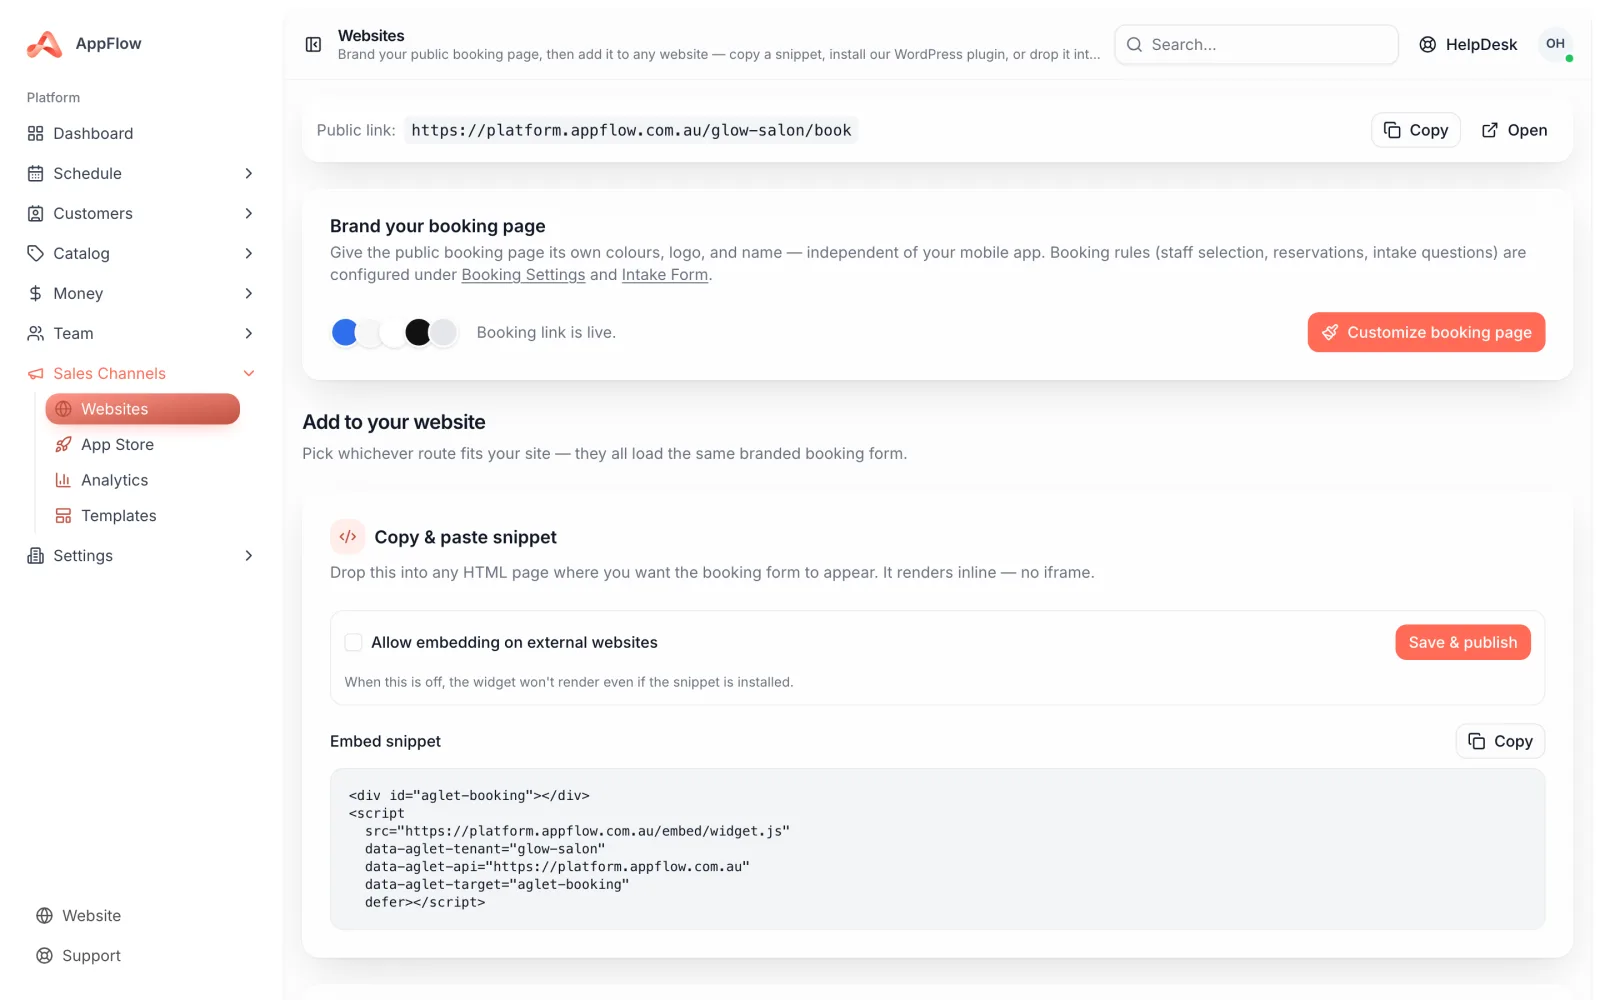The height and width of the screenshot is (1000, 1600).
Task: Select the Websites sidebar item
Action: click(x=142, y=409)
